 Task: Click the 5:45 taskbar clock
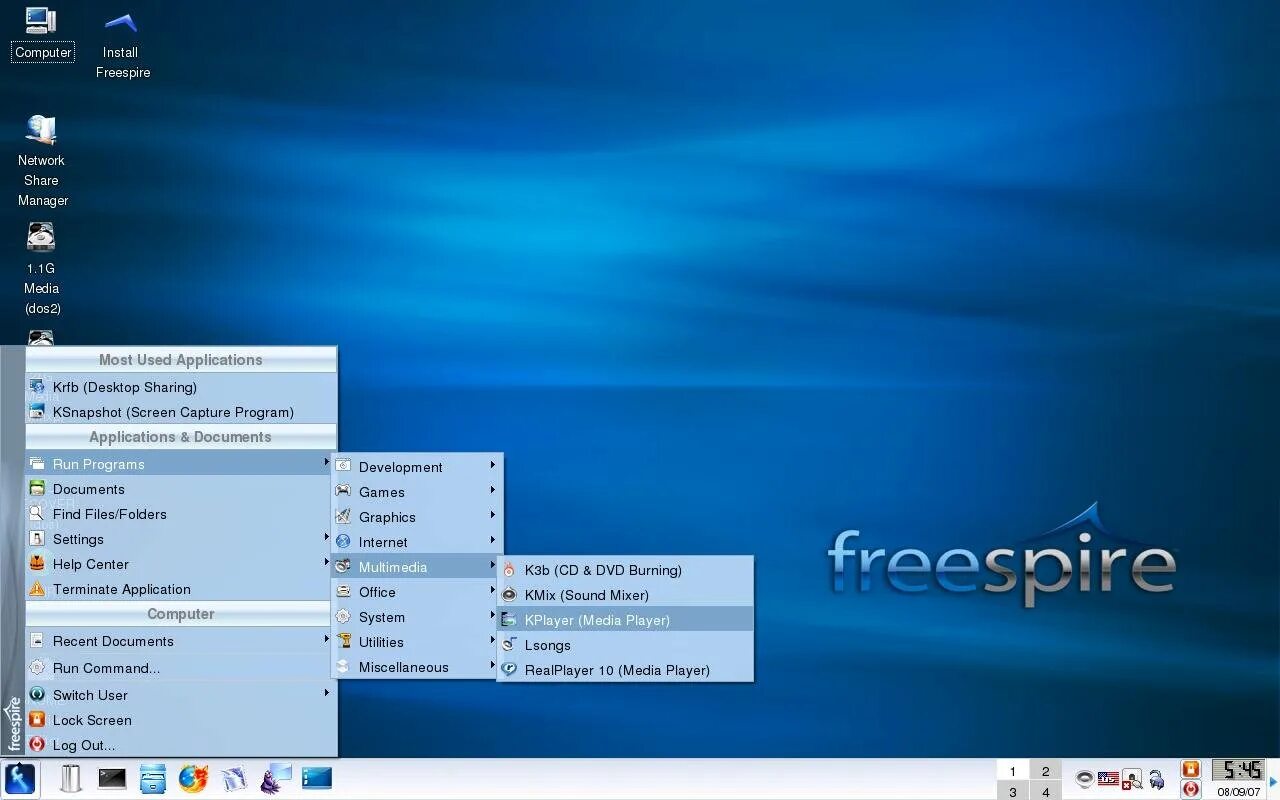click(1238, 770)
